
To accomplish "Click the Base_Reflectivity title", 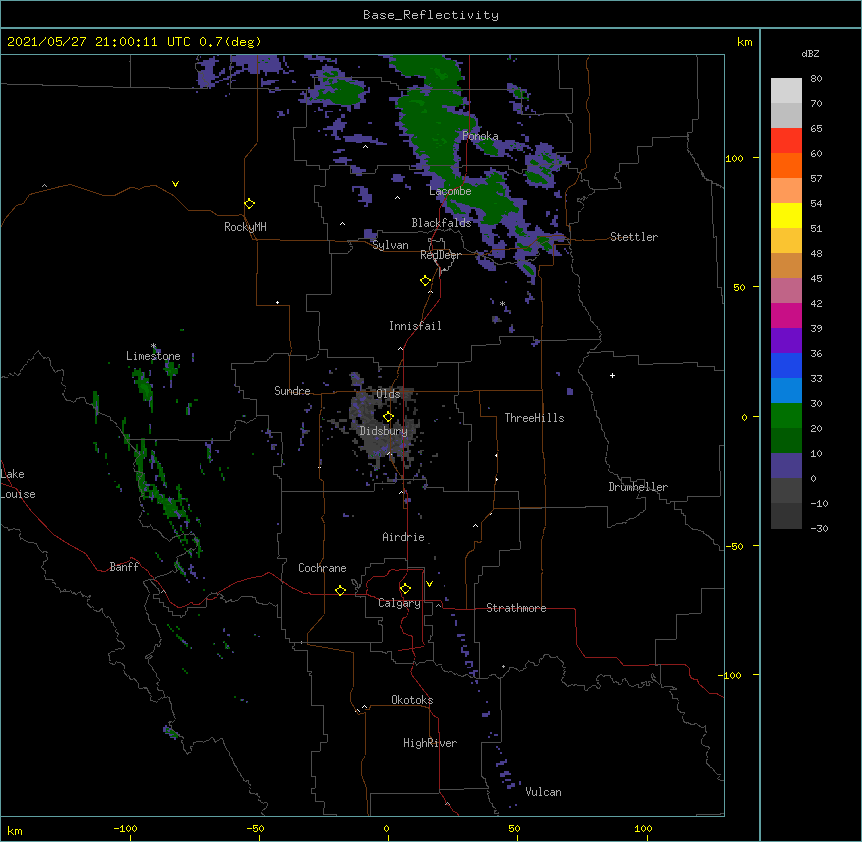I will (x=431, y=15).
